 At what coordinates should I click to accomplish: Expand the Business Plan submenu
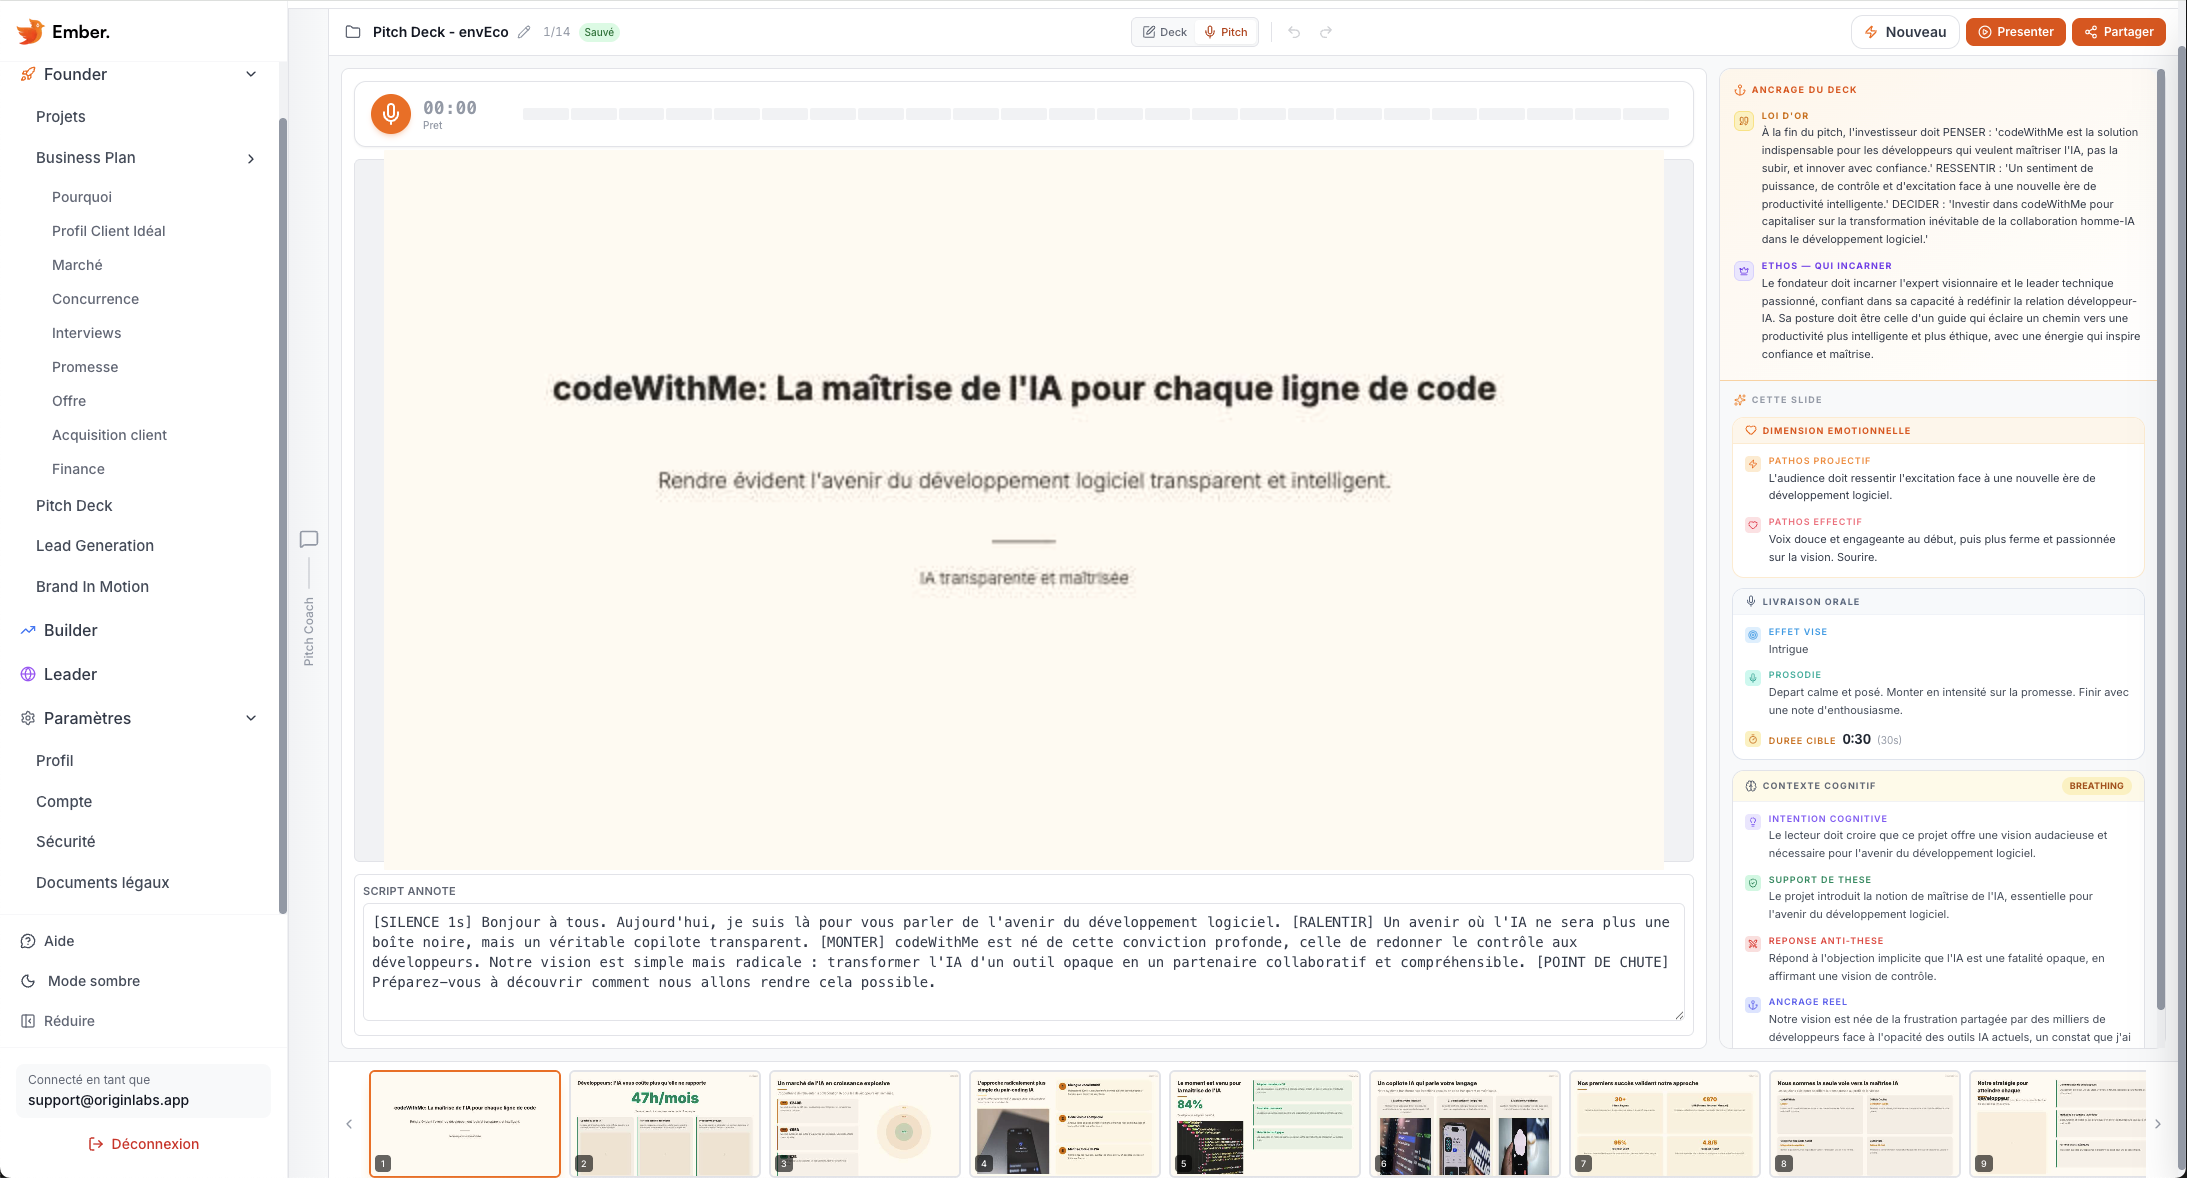coord(251,158)
